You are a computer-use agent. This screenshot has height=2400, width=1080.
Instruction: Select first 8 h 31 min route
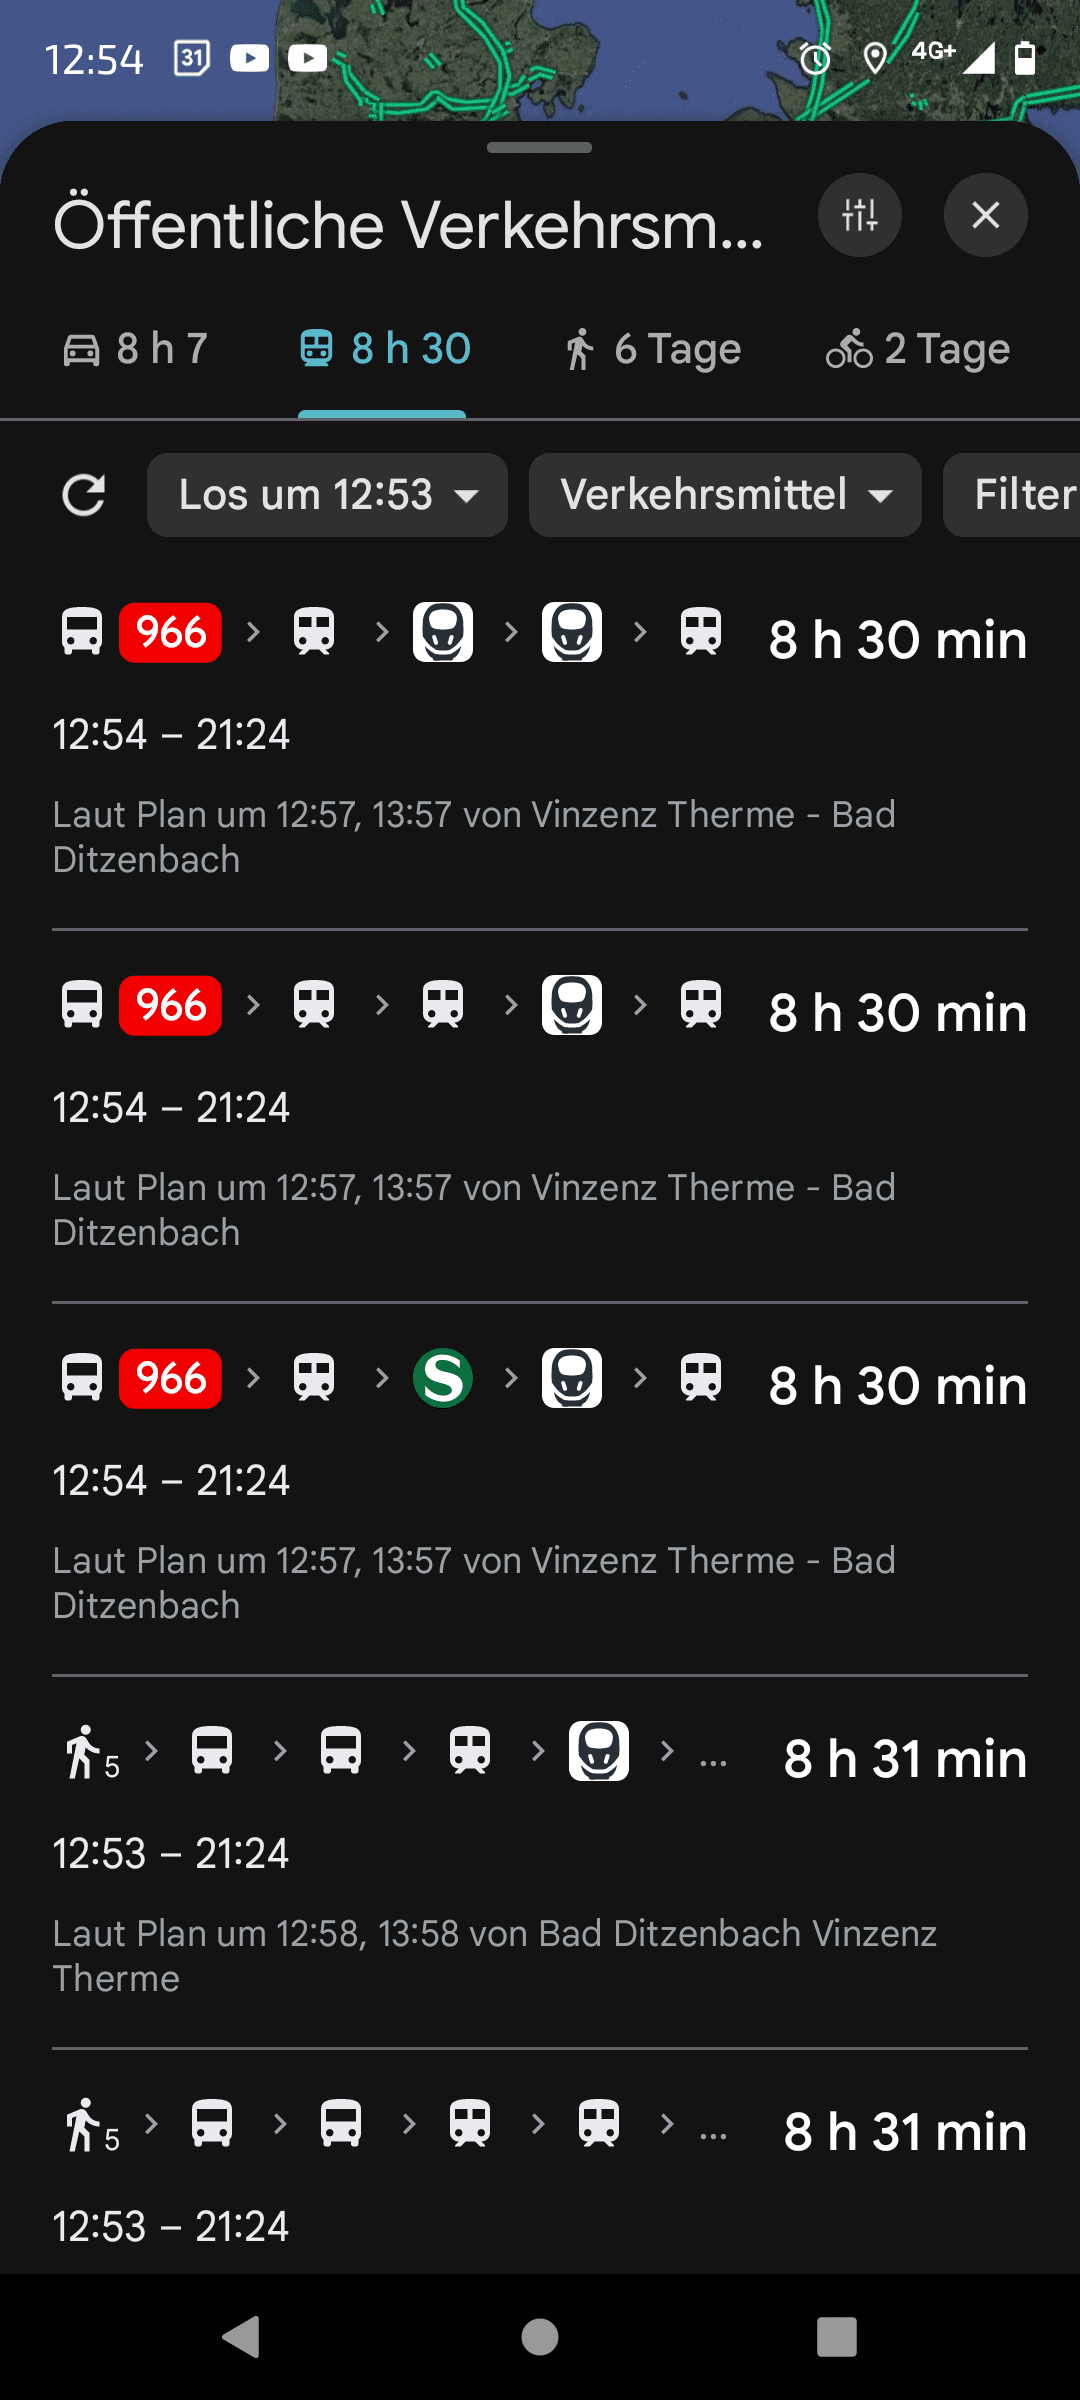[x=540, y=1861]
